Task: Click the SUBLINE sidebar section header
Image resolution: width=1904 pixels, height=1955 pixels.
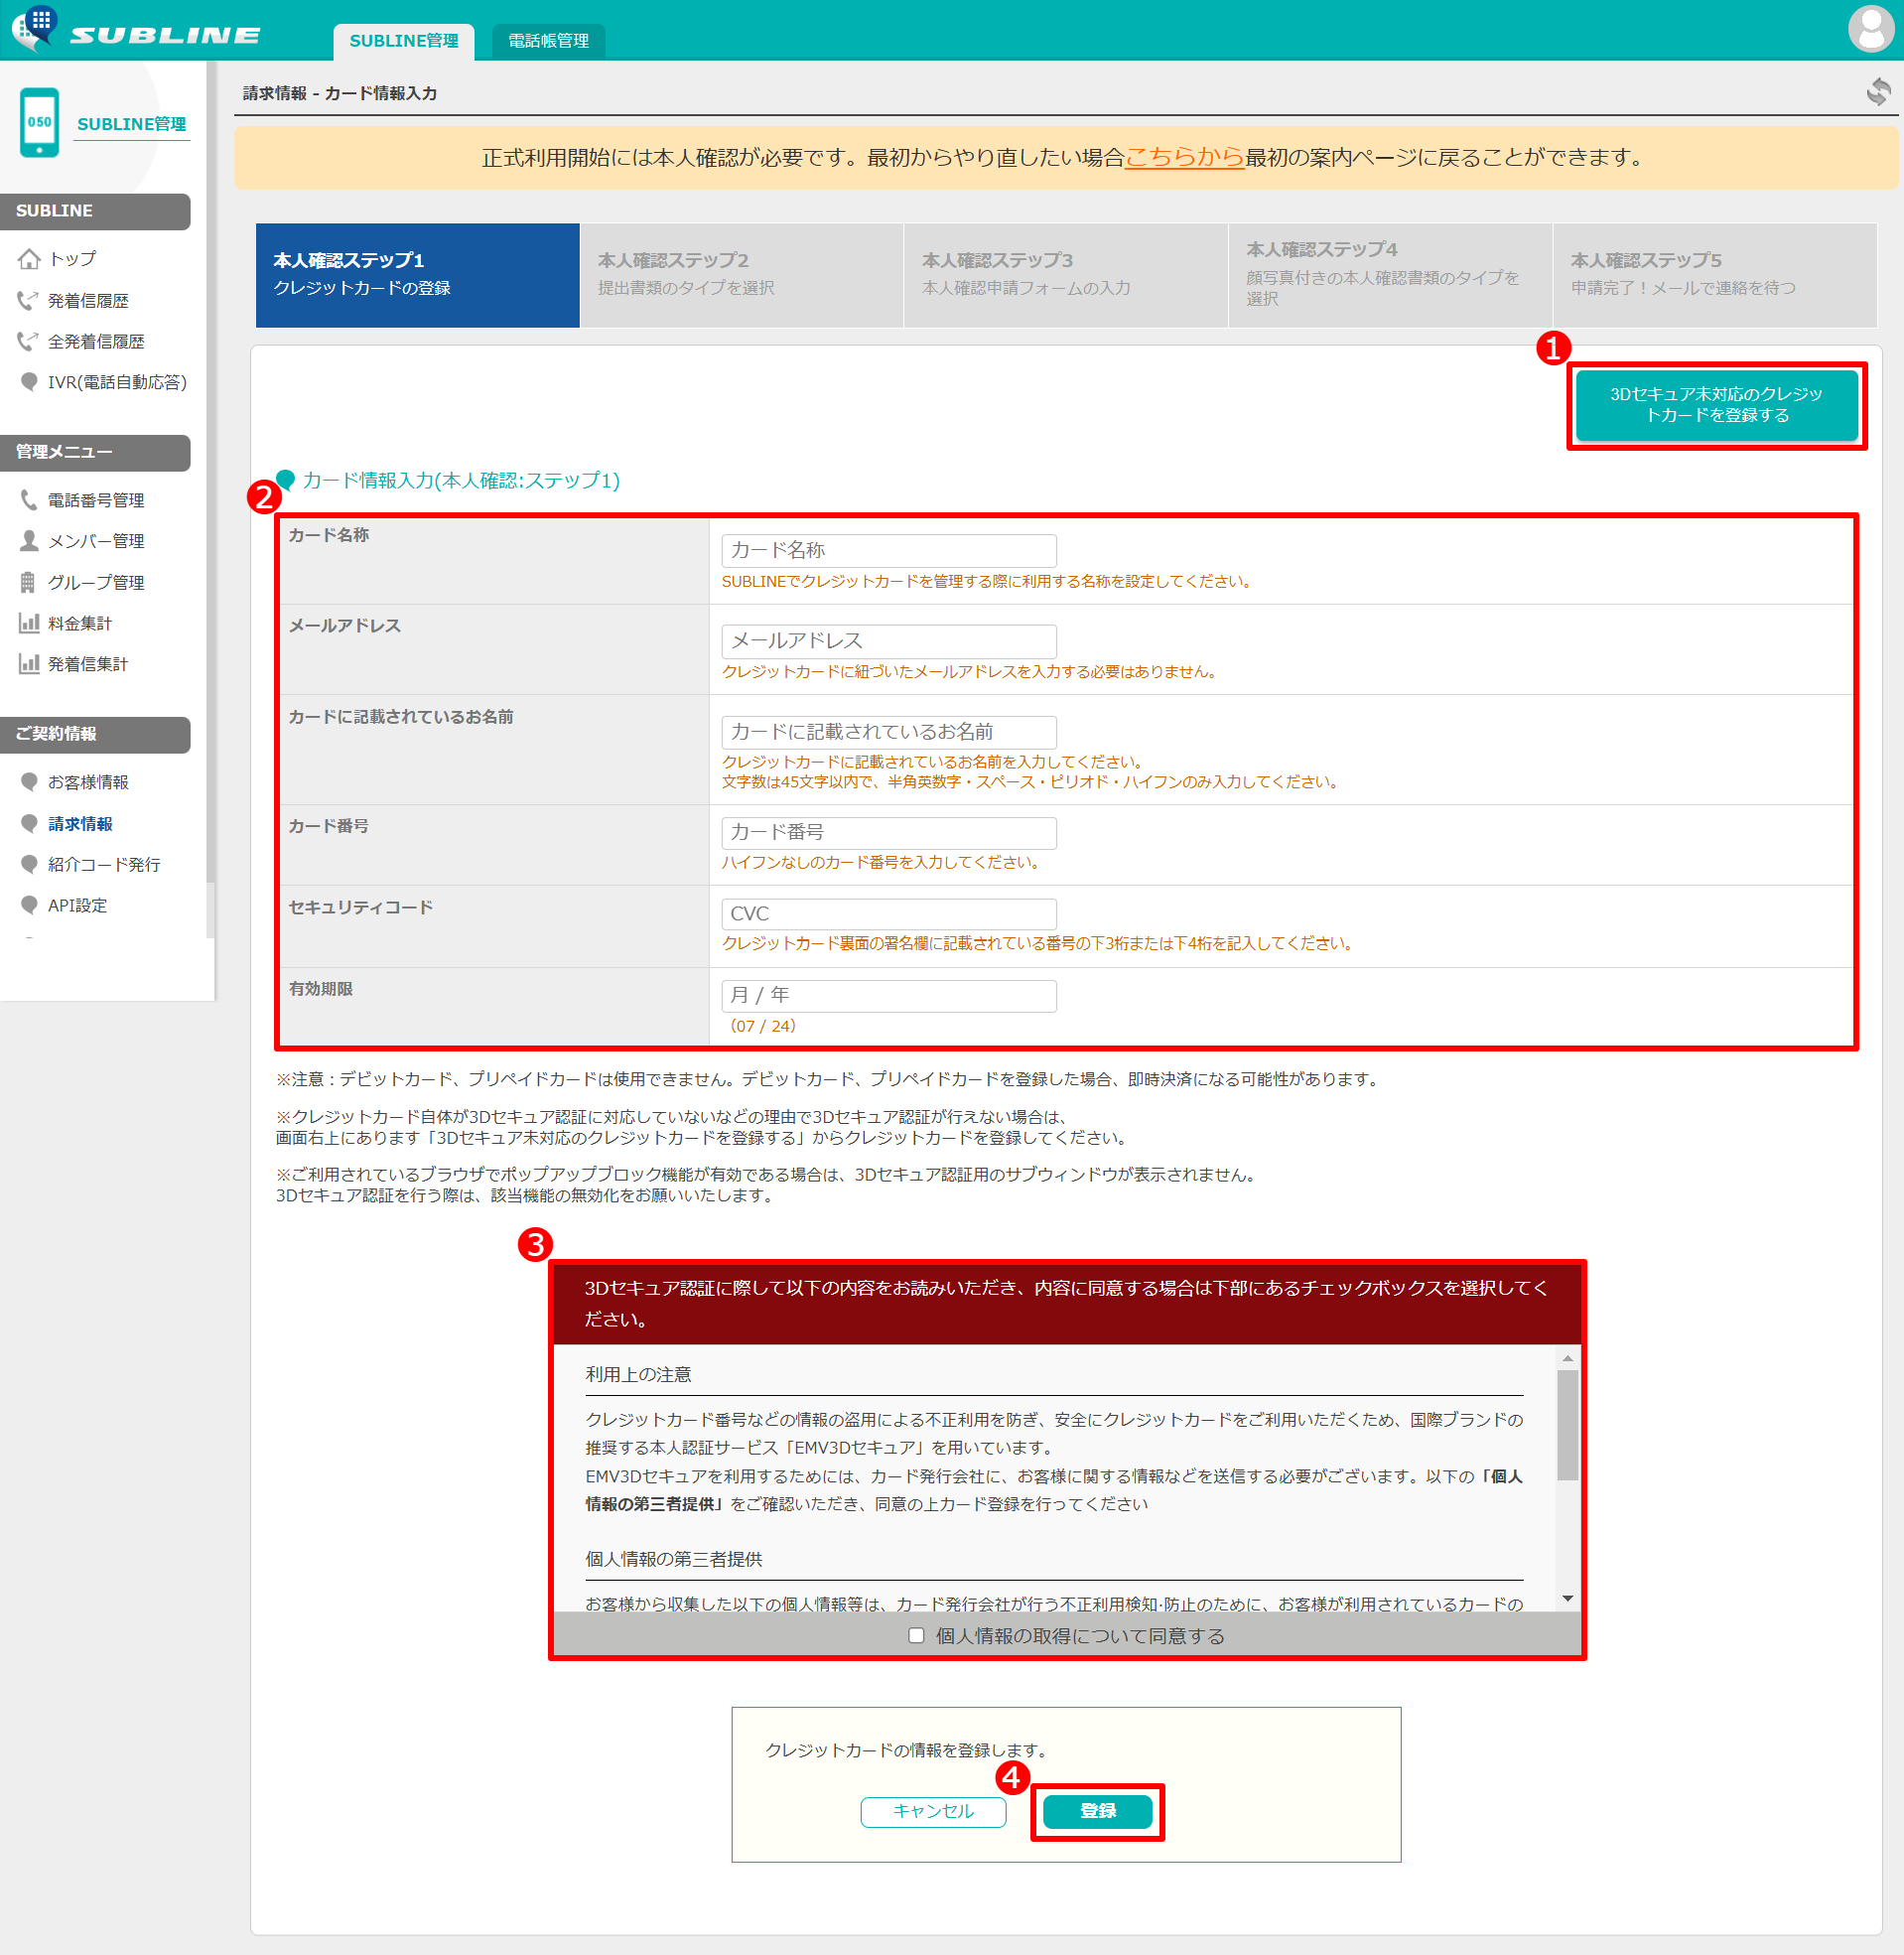Action: (95, 211)
